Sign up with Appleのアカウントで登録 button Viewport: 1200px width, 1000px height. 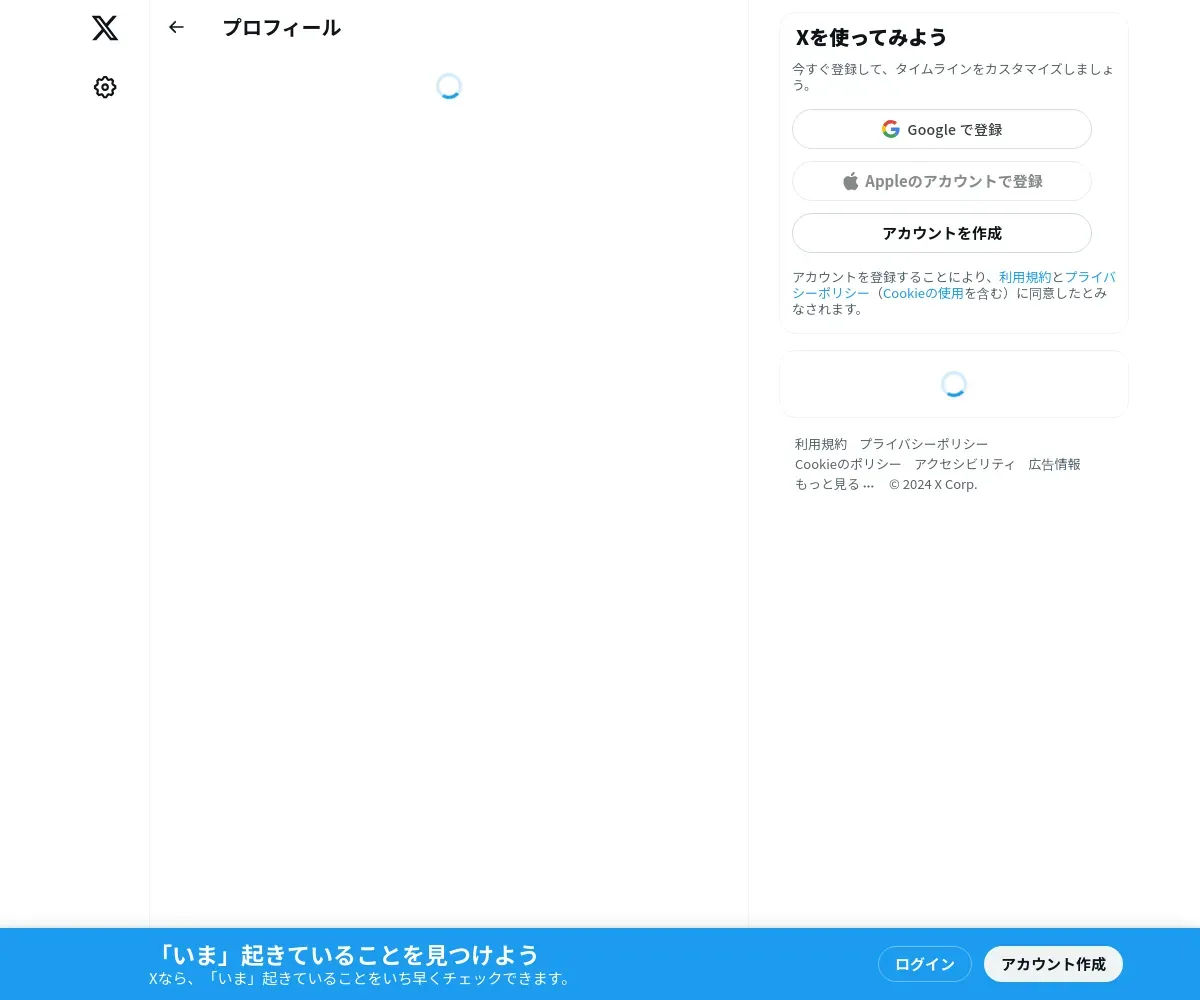(x=942, y=181)
